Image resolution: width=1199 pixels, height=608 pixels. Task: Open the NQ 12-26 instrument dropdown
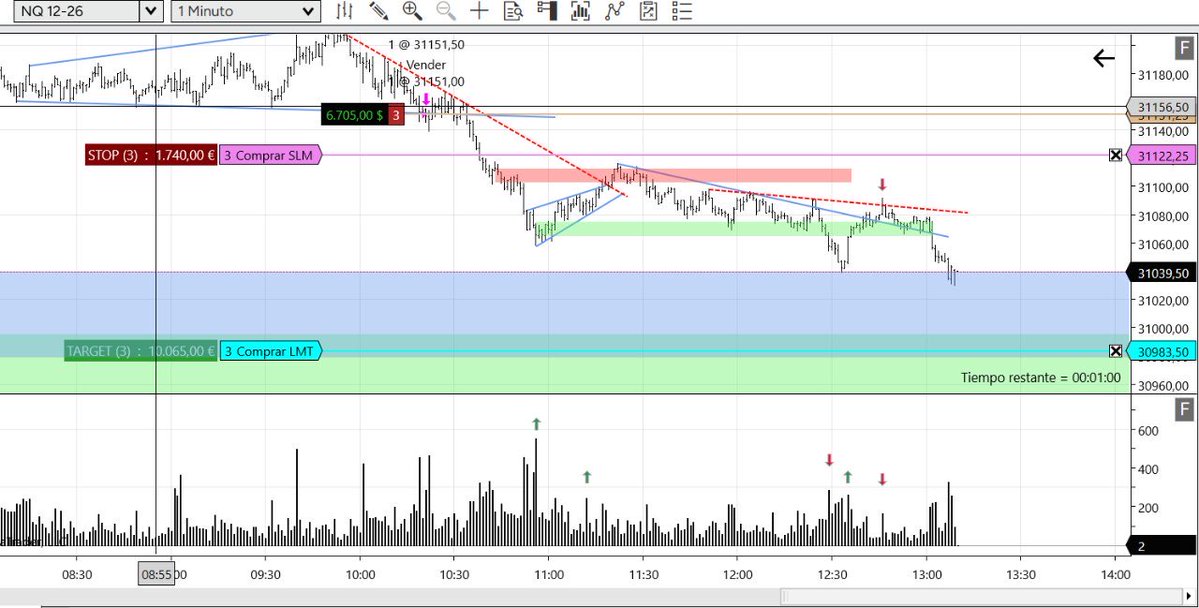pos(151,11)
